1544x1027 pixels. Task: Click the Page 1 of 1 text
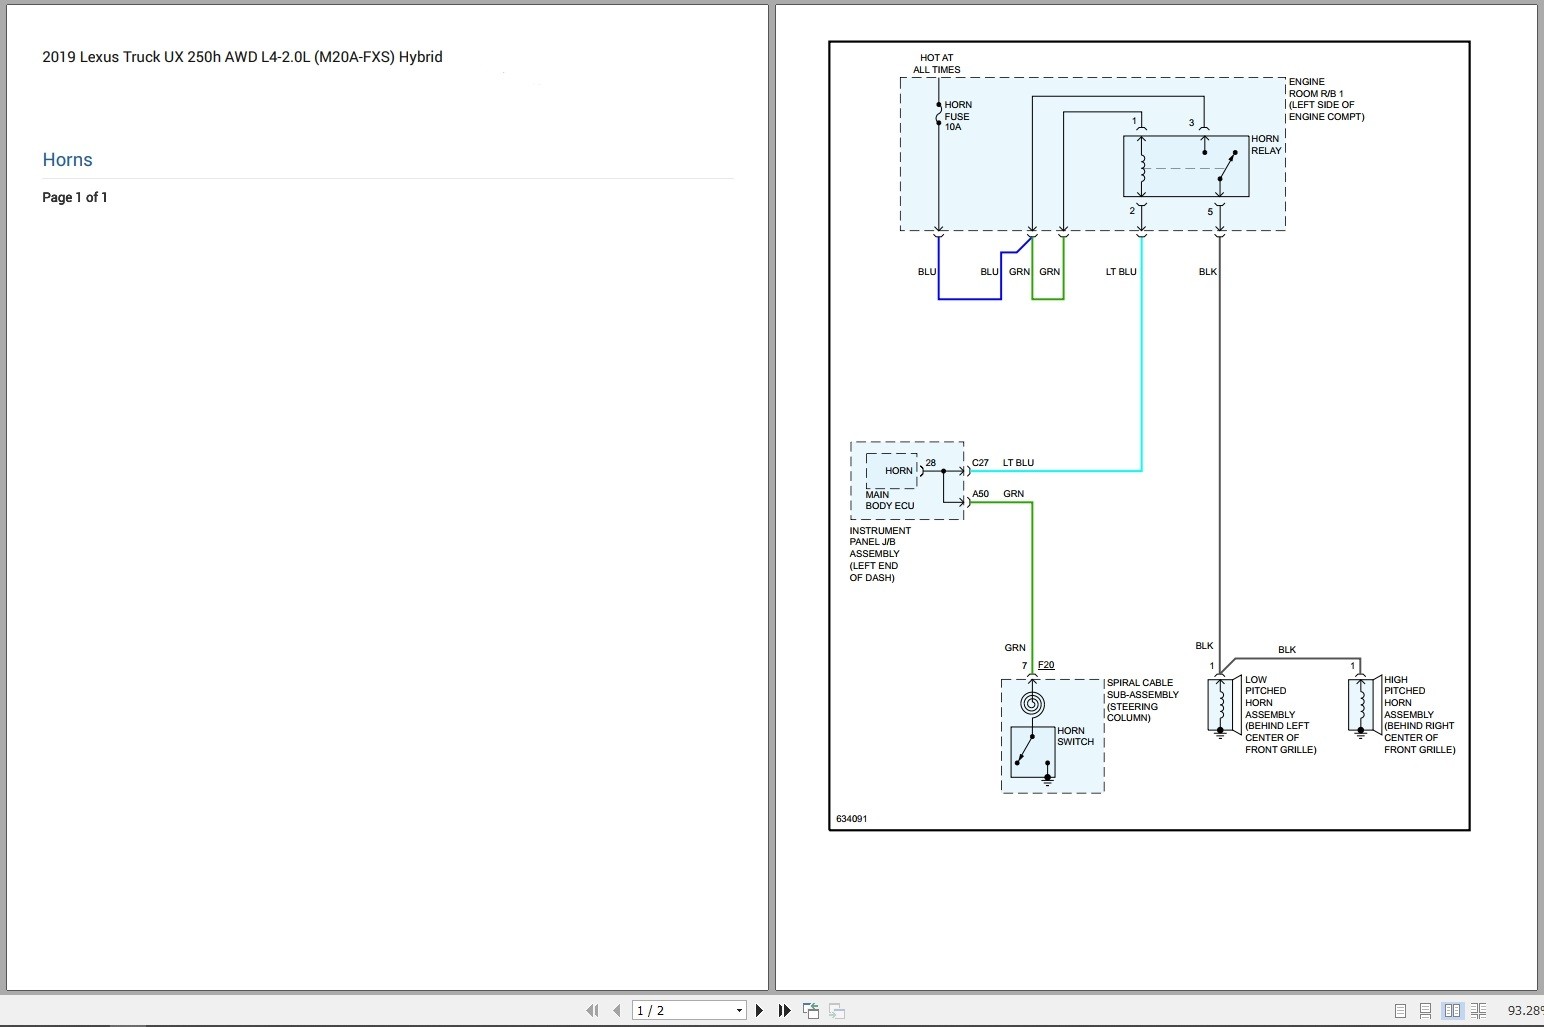75,197
